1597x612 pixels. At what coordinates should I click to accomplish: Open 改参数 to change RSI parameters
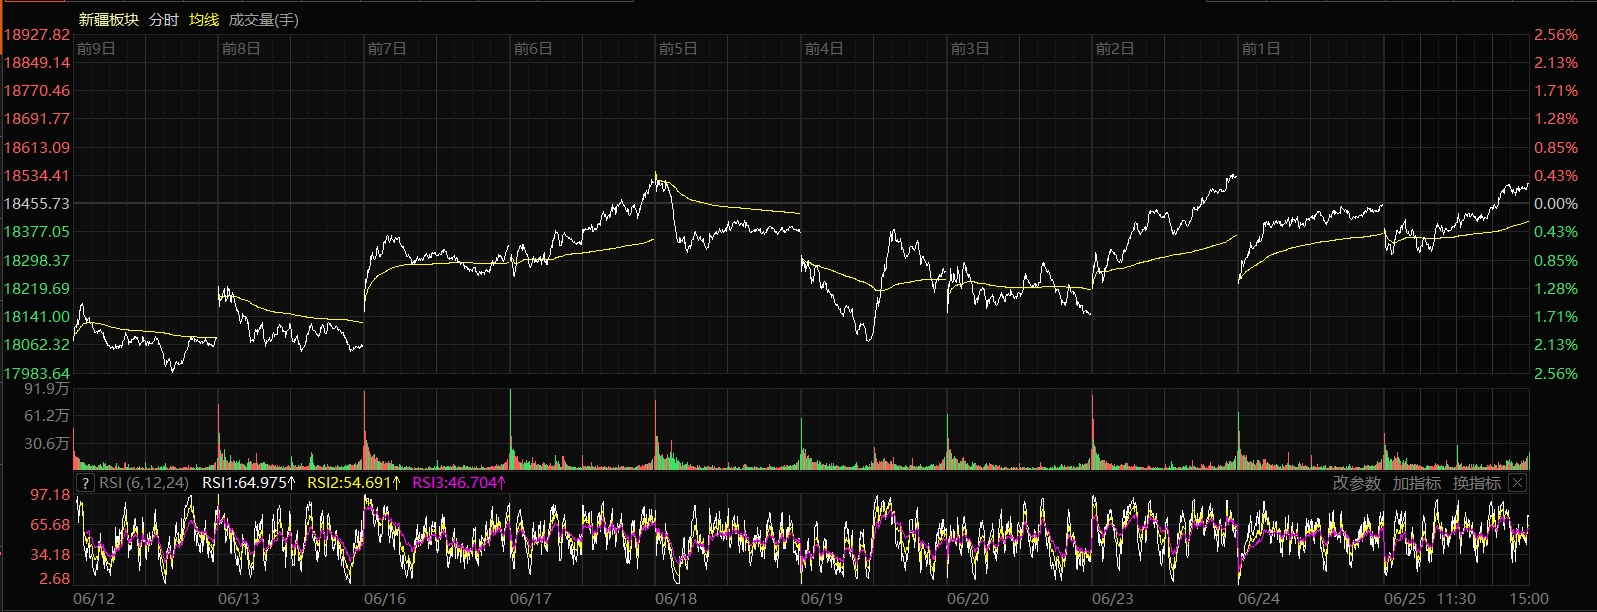click(1357, 483)
